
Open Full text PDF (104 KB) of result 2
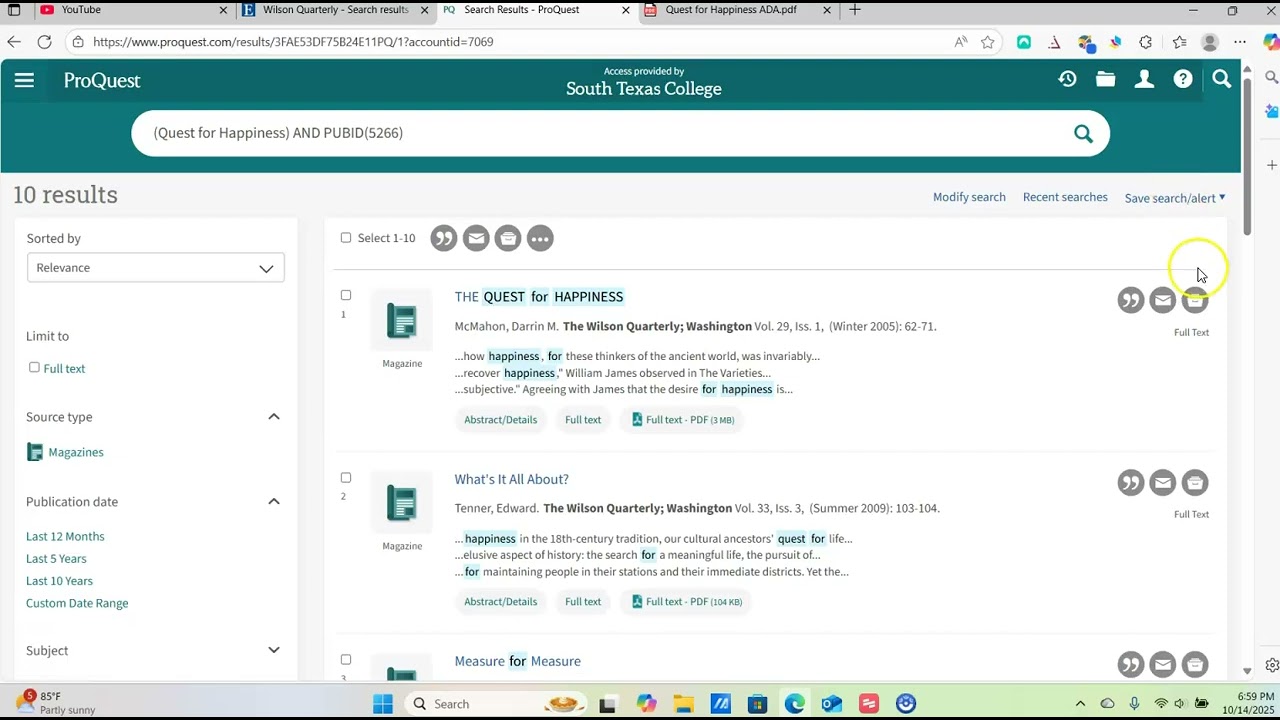click(x=687, y=602)
